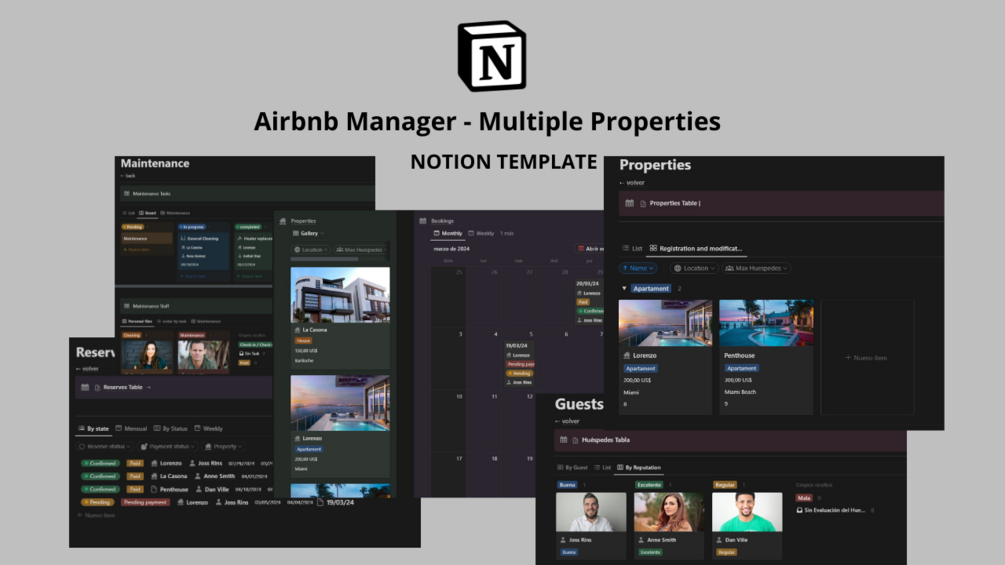Open Location filter in Properties gallery panel
This screenshot has width=1005, height=565.
coord(311,250)
